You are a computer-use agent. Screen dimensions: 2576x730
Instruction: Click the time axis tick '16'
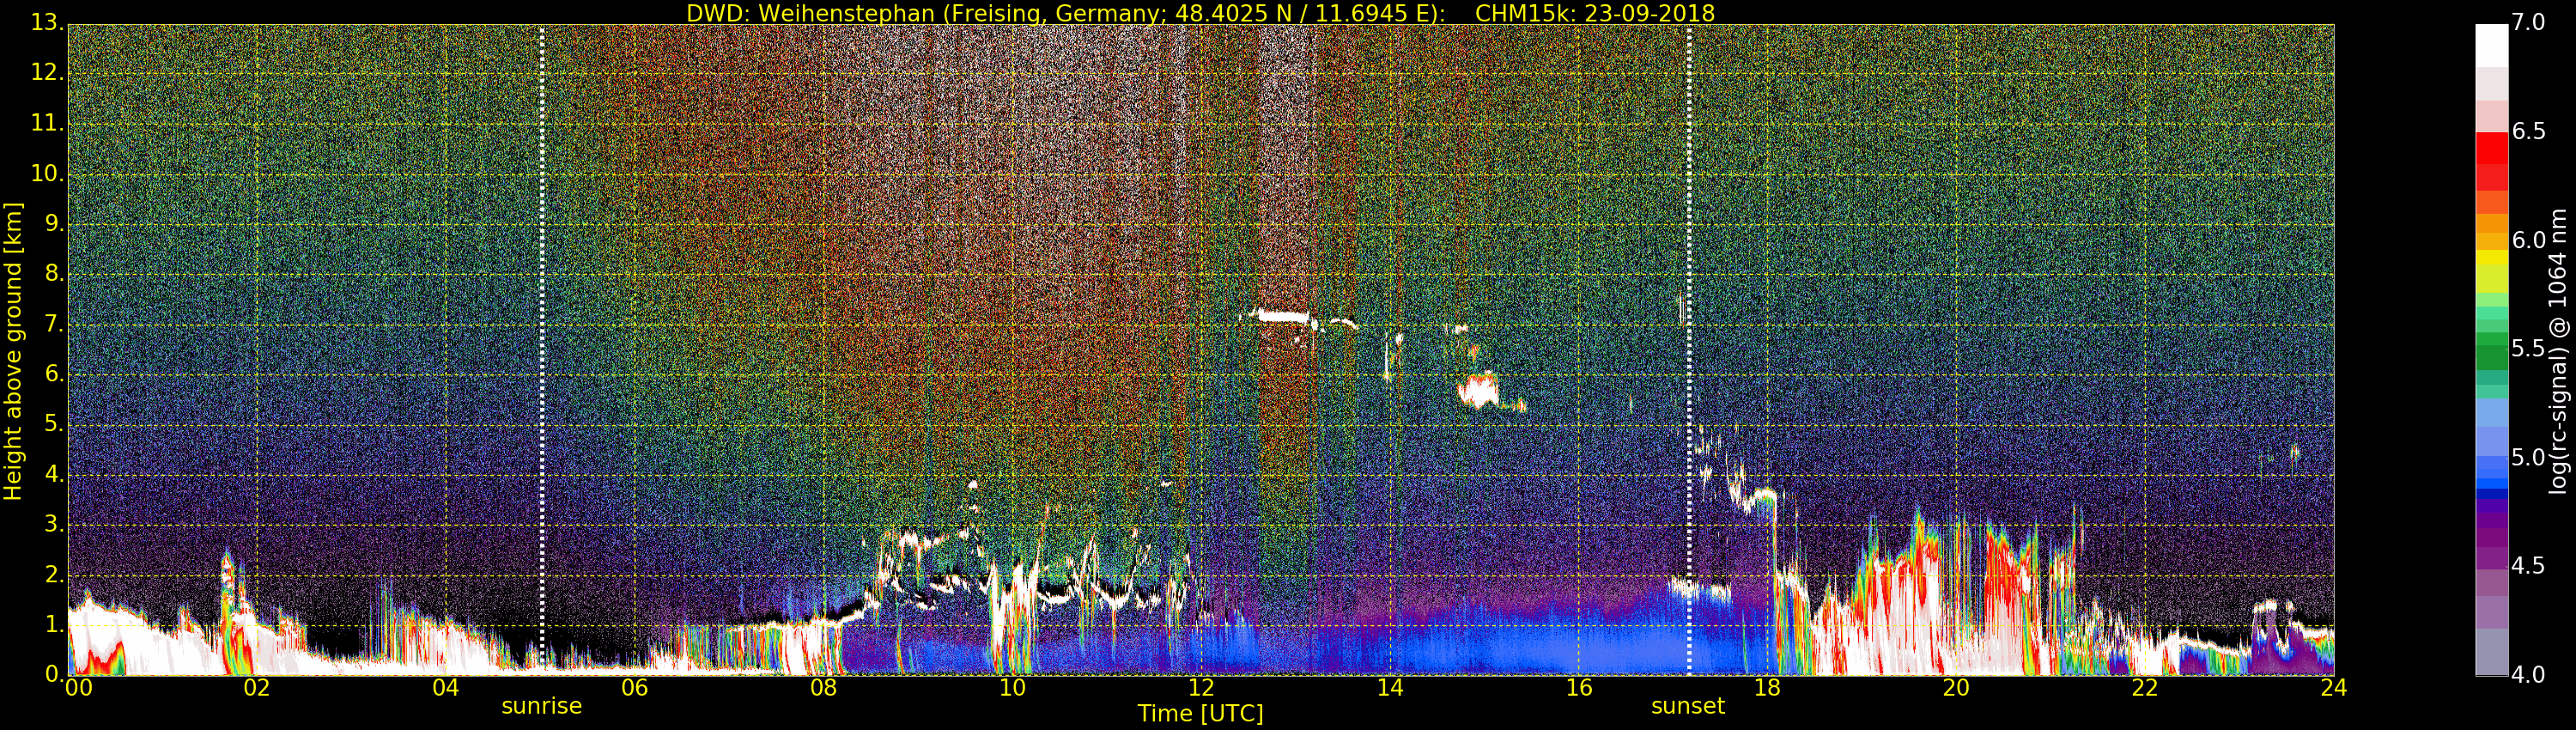pos(1579,688)
